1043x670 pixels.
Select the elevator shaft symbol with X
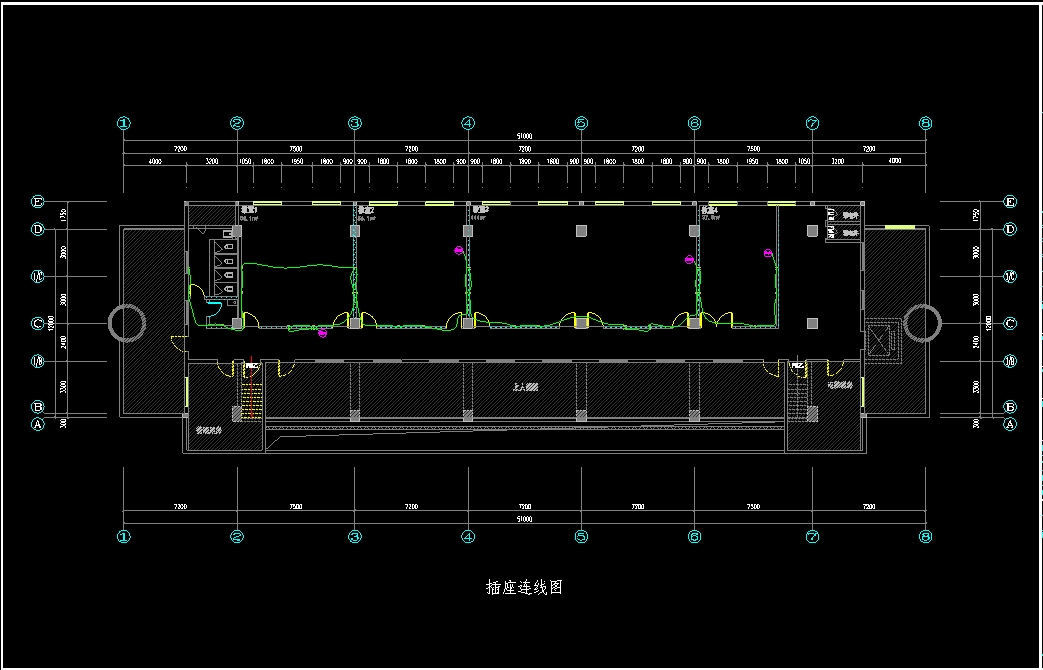pos(879,340)
